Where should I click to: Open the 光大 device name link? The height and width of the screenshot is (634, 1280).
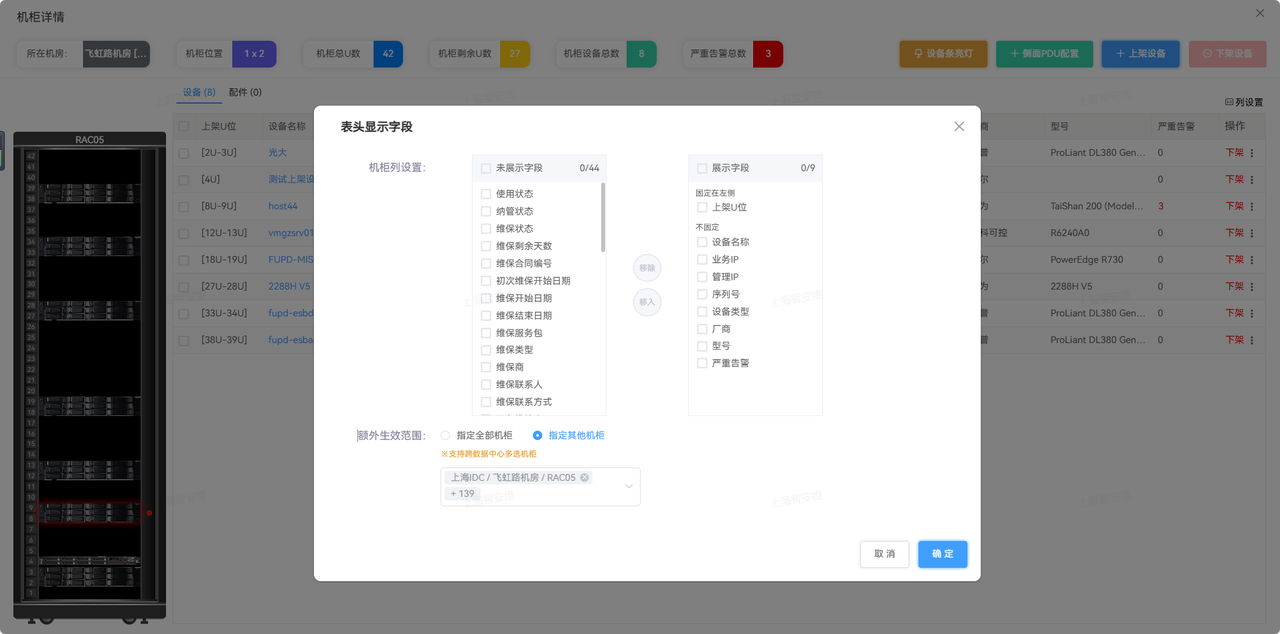(x=277, y=153)
